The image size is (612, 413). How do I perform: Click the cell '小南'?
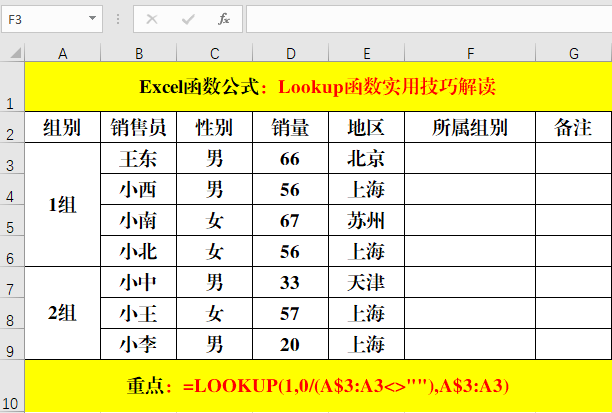pos(139,220)
